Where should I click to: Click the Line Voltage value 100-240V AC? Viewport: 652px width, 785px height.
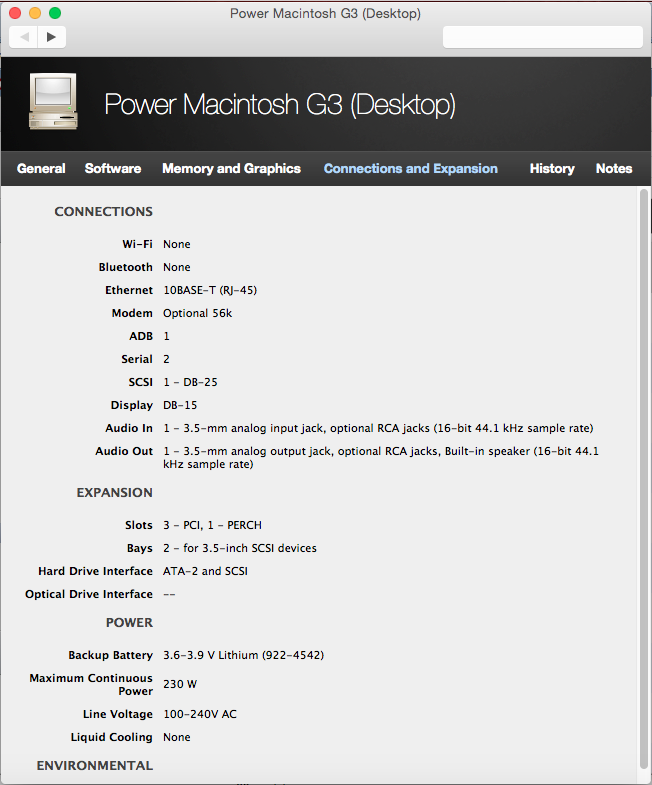pyautogui.click(x=200, y=714)
